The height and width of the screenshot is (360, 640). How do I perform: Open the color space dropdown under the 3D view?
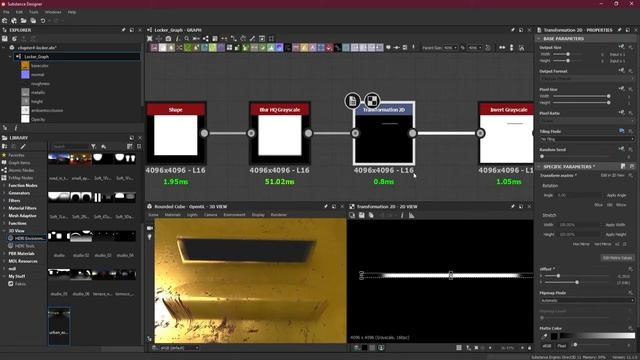coord(179,348)
